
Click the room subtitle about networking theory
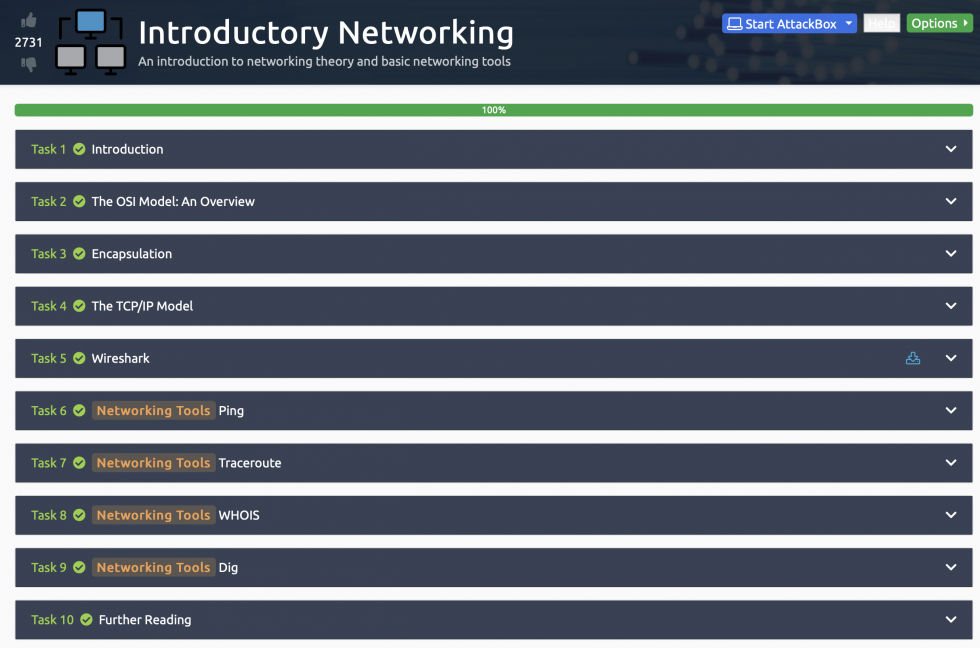pyautogui.click(x=324, y=61)
